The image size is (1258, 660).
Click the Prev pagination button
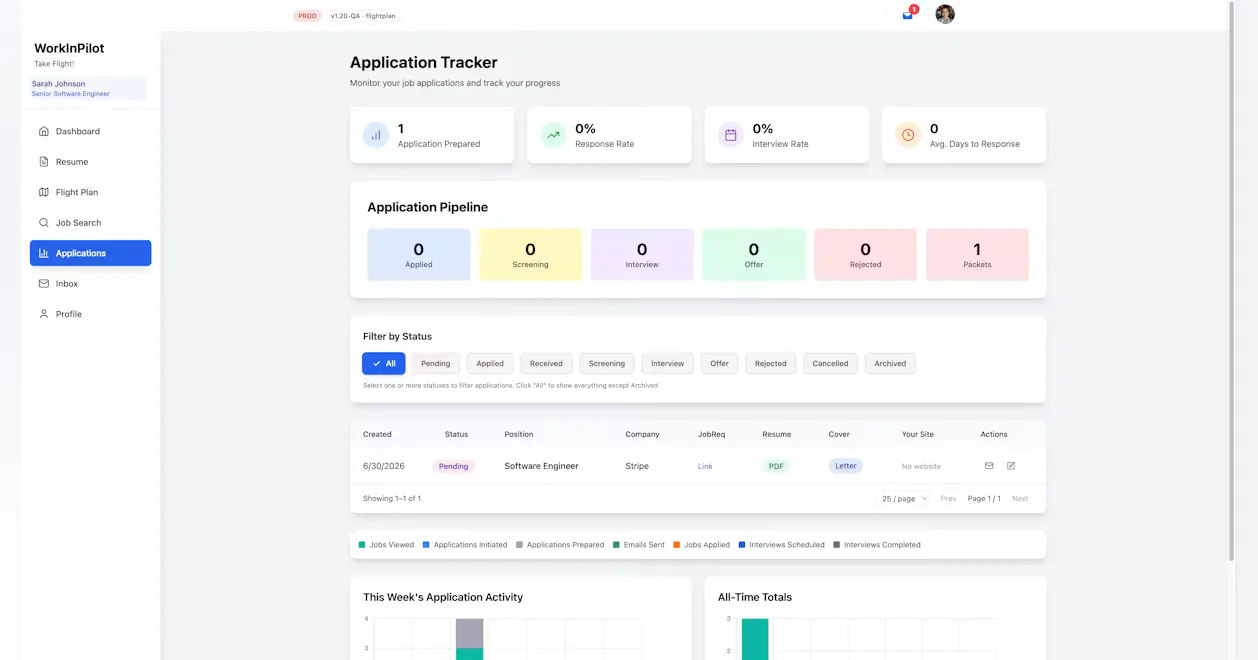click(948, 498)
